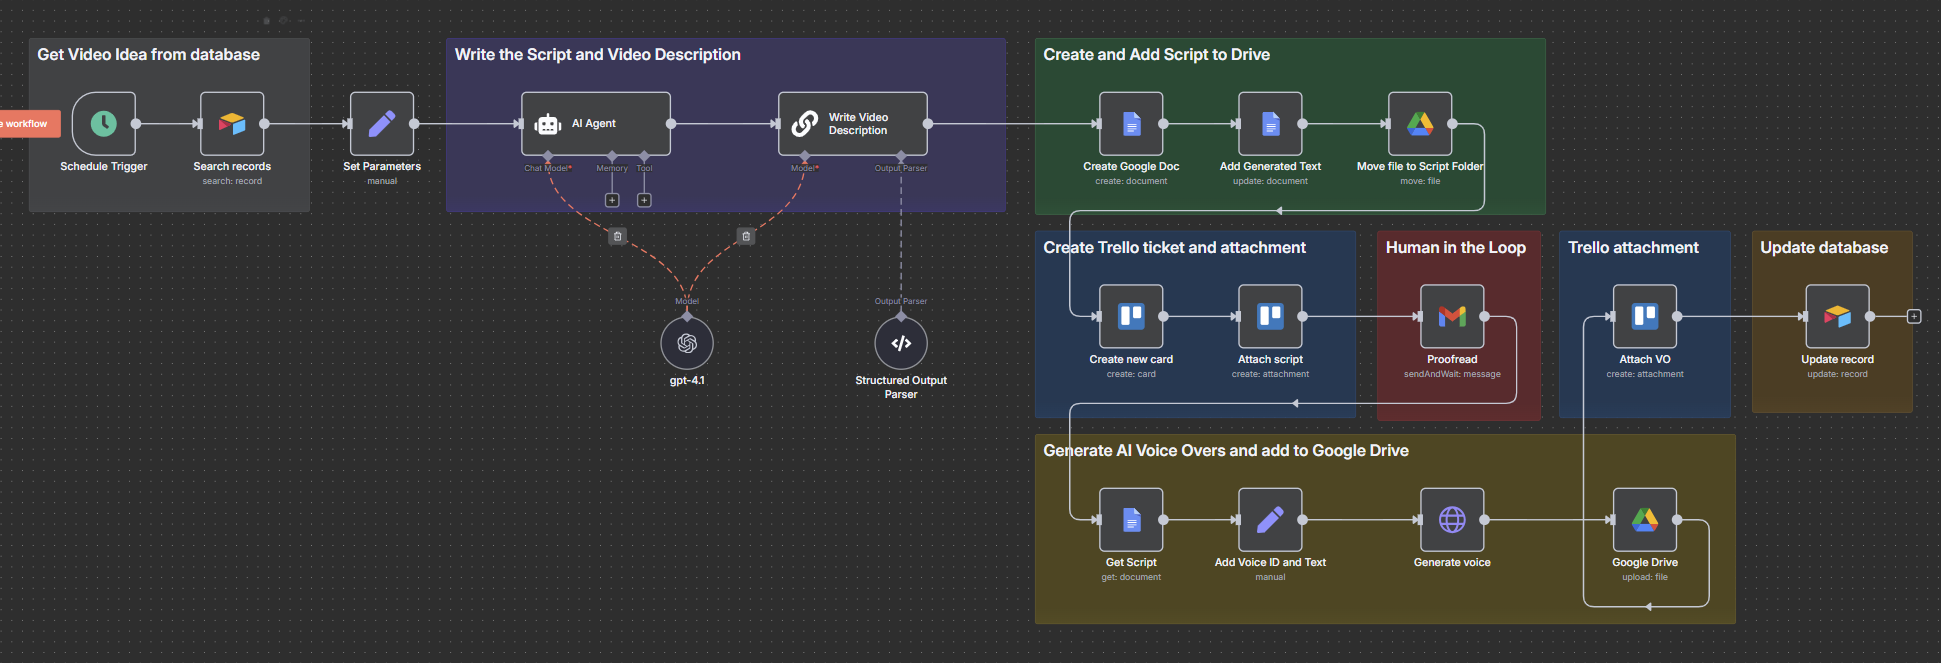Screen dimensions: 1941x663
Task: Open the AI Agent robot node
Action: 596,124
